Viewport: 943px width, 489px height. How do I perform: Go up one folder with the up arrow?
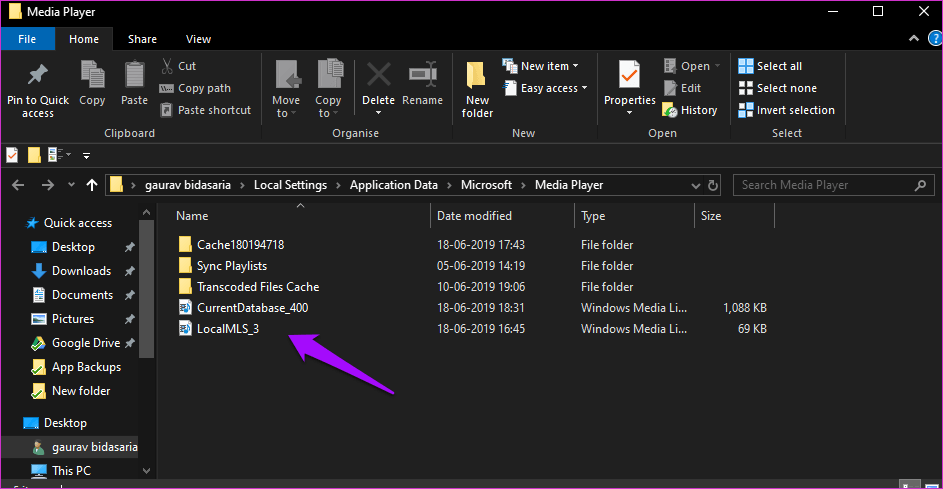(x=91, y=185)
